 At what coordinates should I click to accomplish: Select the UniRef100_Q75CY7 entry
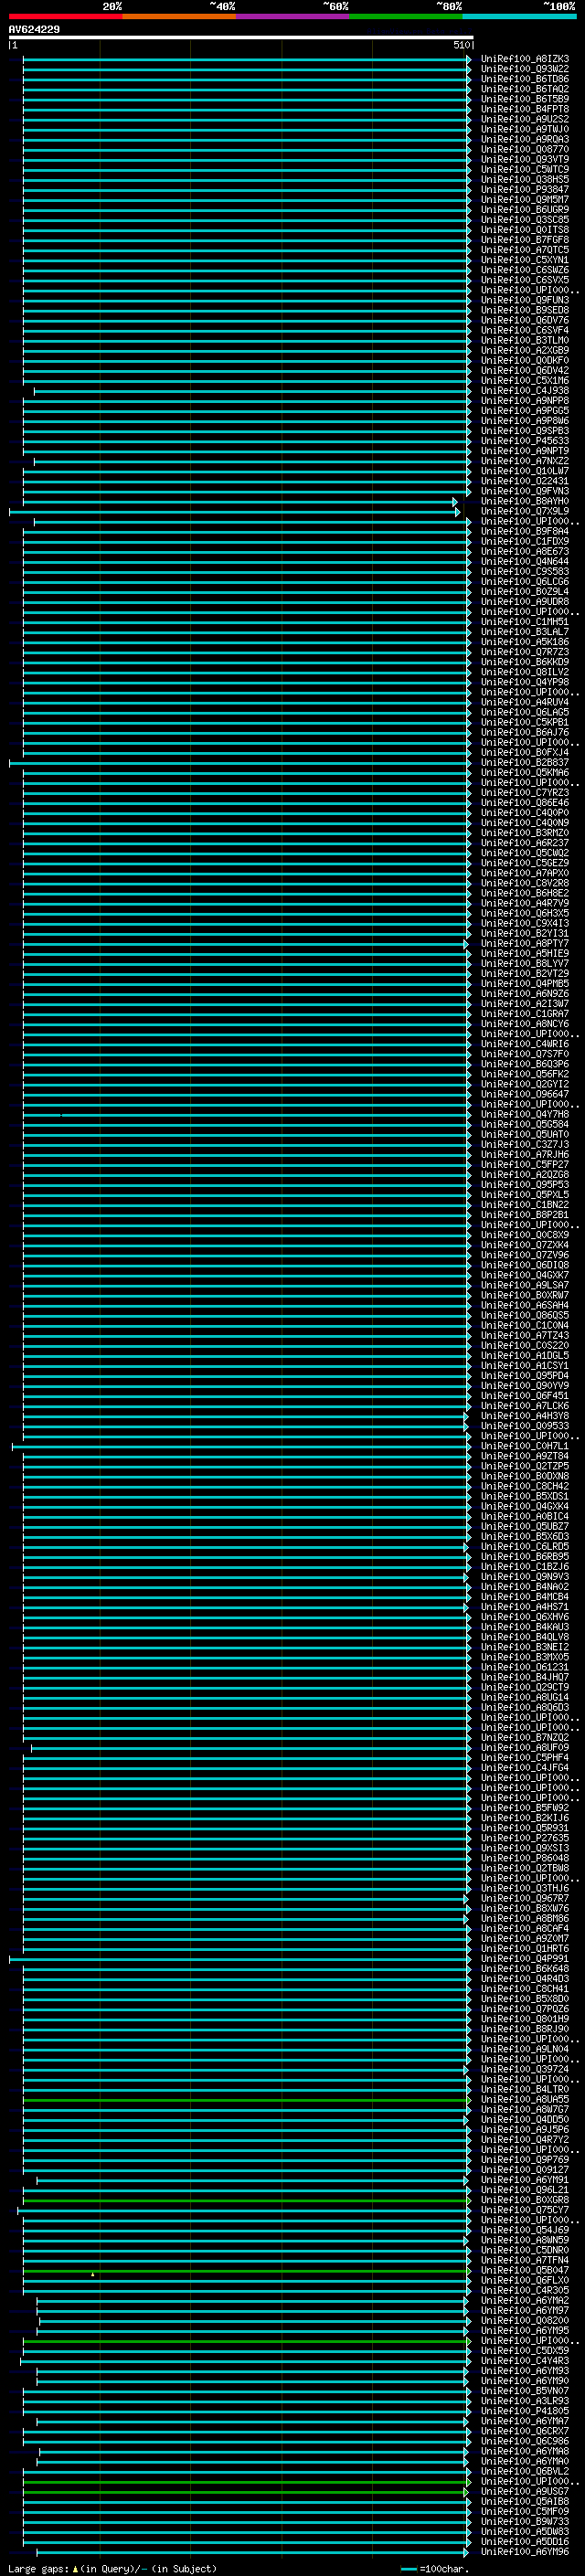tap(525, 2211)
